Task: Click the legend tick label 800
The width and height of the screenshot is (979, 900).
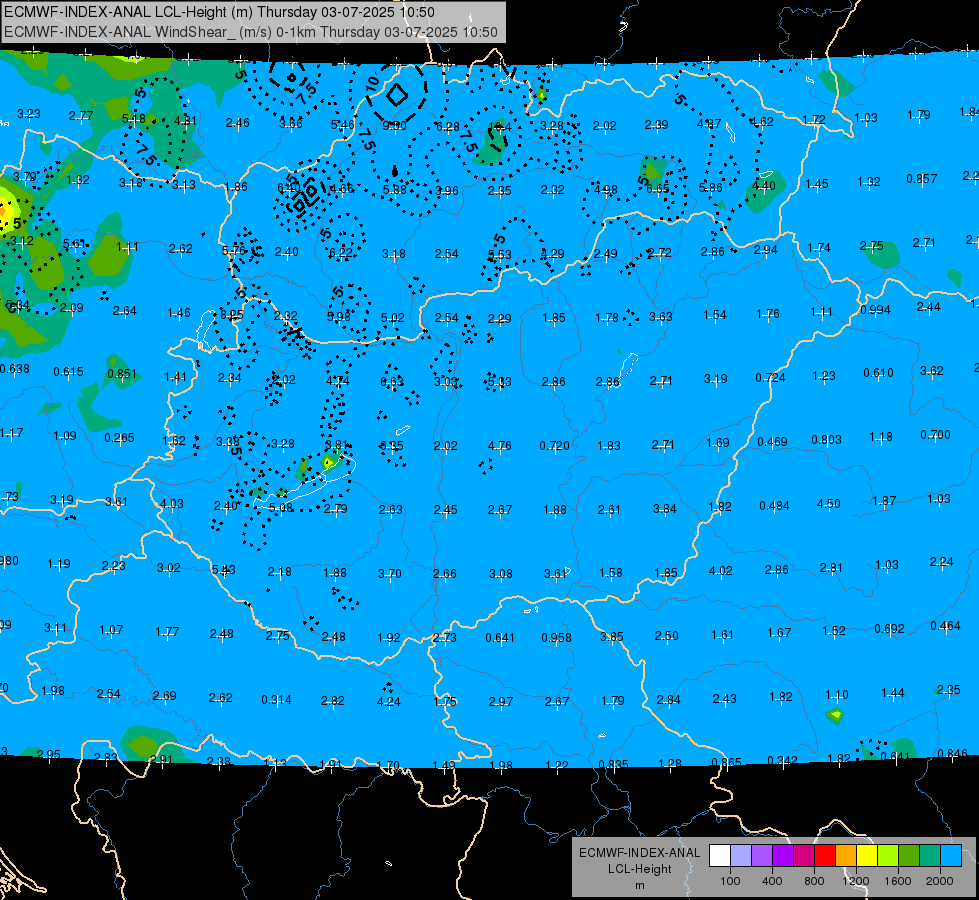Action: [814, 881]
